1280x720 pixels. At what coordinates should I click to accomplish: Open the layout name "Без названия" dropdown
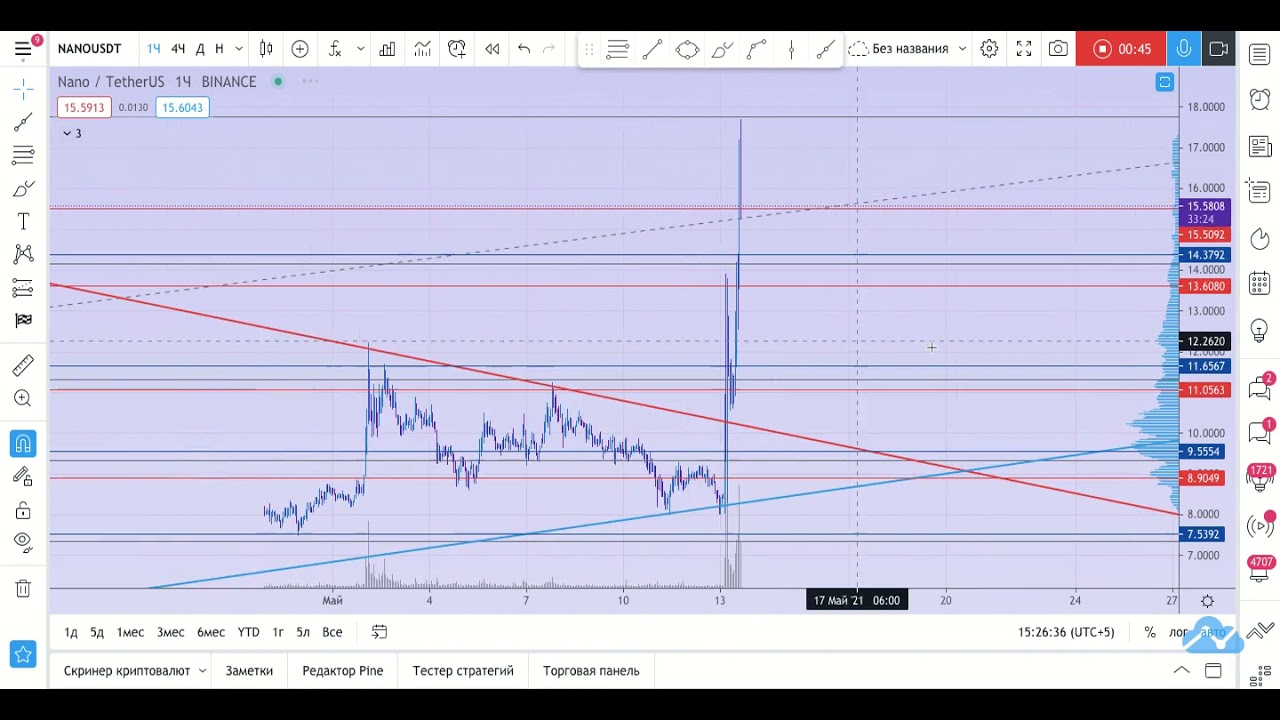pos(909,49)
